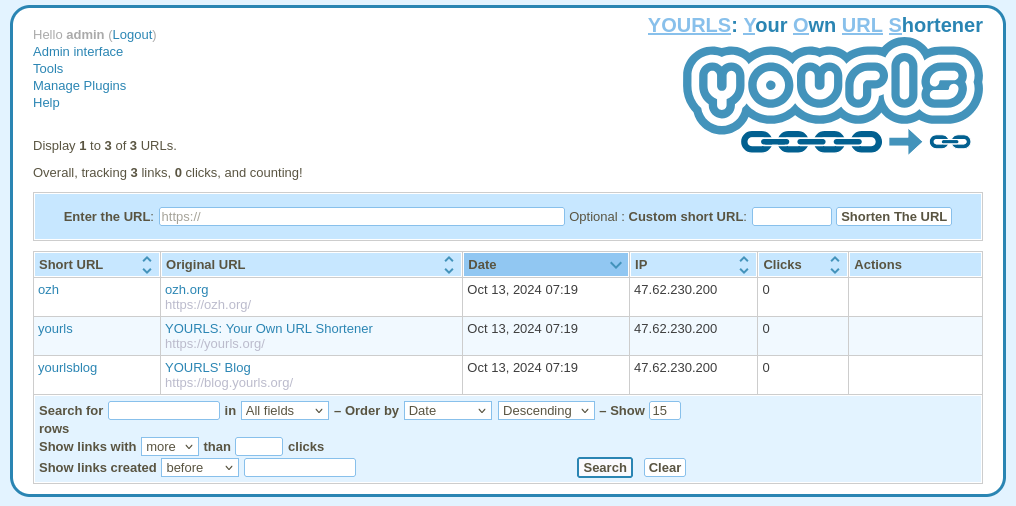
Task: Focus the Custom short URL field
Action: (792, 216)
